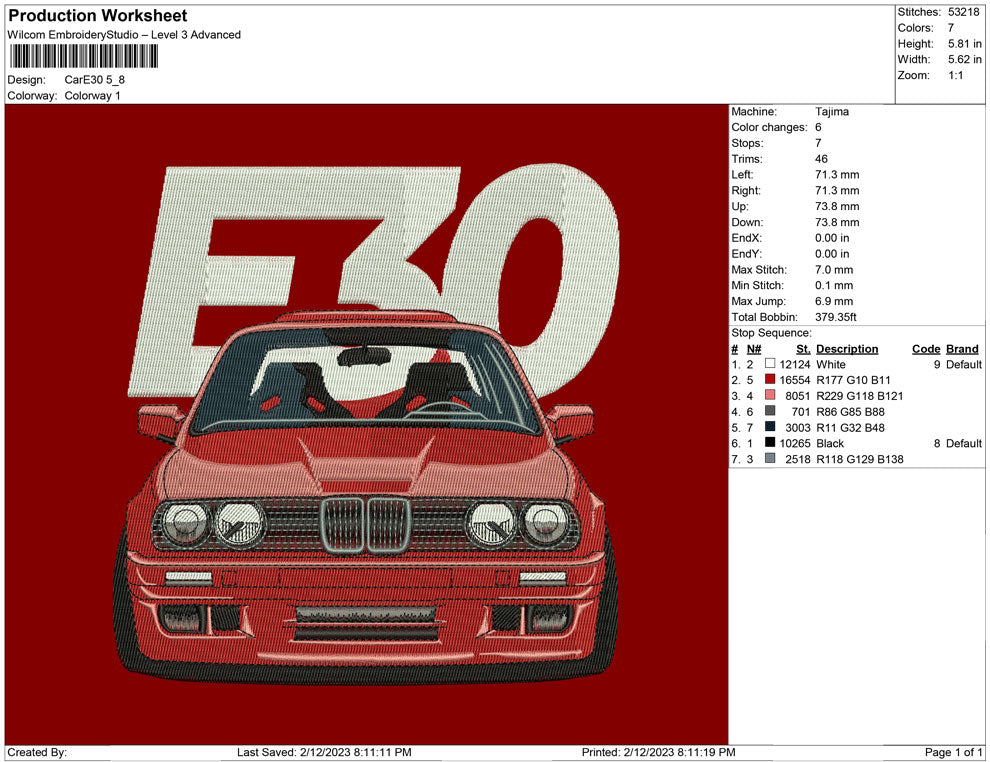
Task: Click the Printed timestamp in footer
Action: pyautogui.click(x=658, y=752)
